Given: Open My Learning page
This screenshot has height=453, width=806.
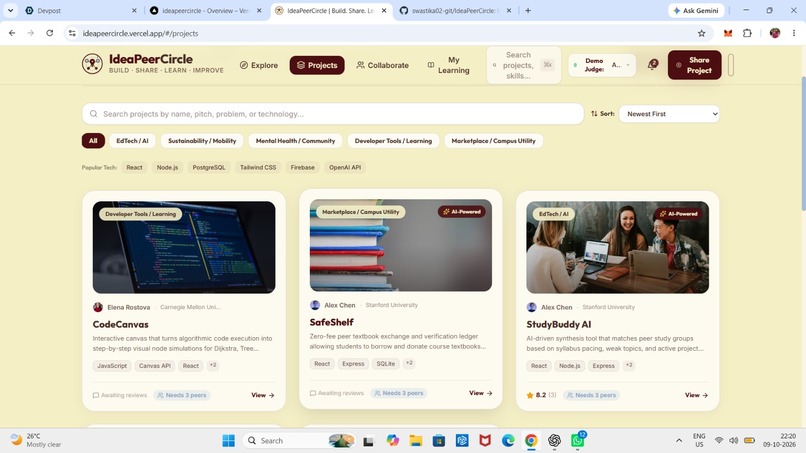Looking at the screenshot, I should point(448,65).
